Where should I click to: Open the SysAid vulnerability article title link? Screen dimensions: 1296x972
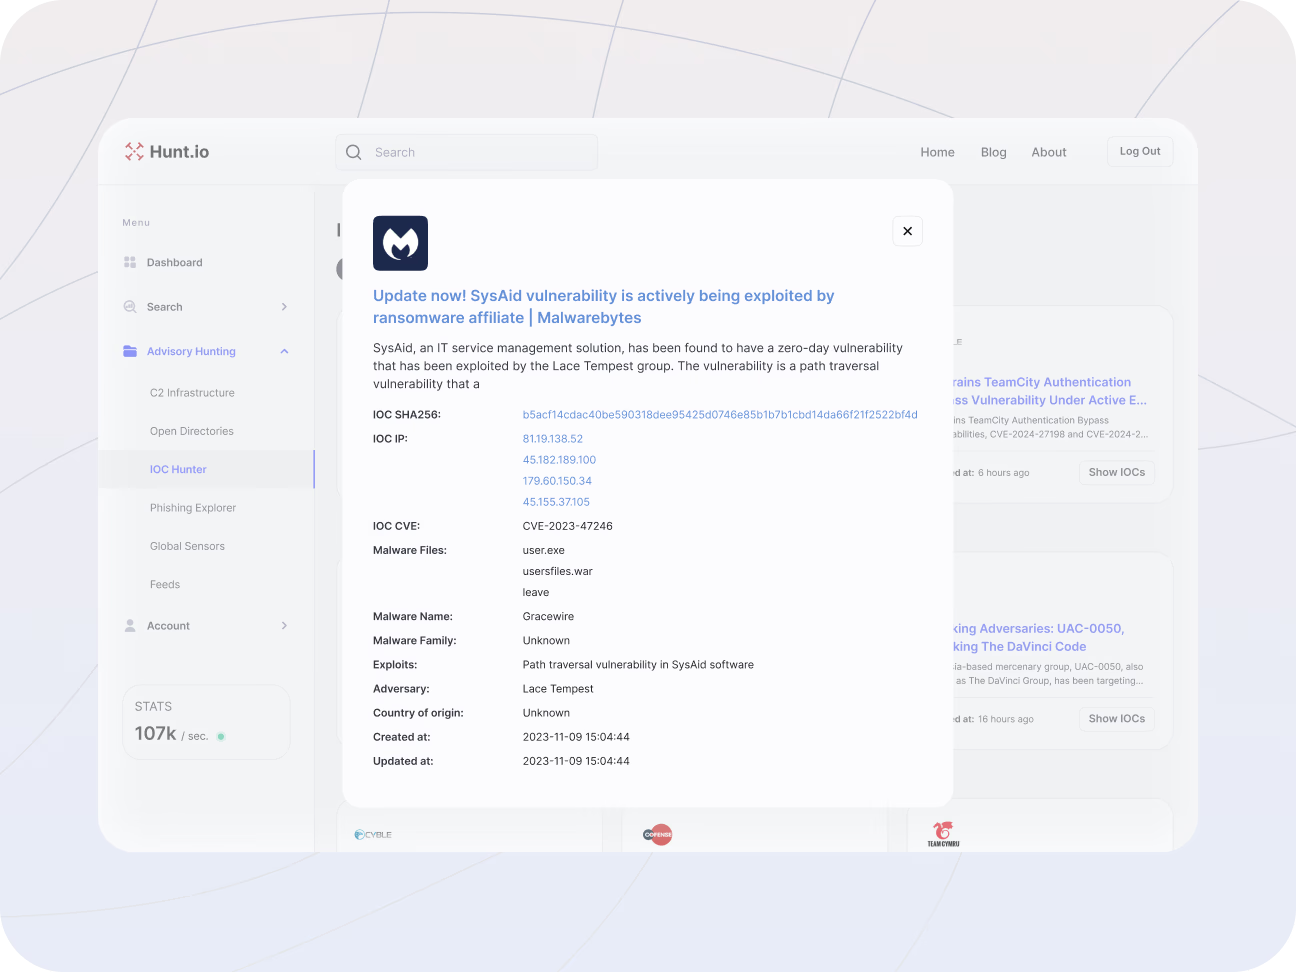[603, 307]
